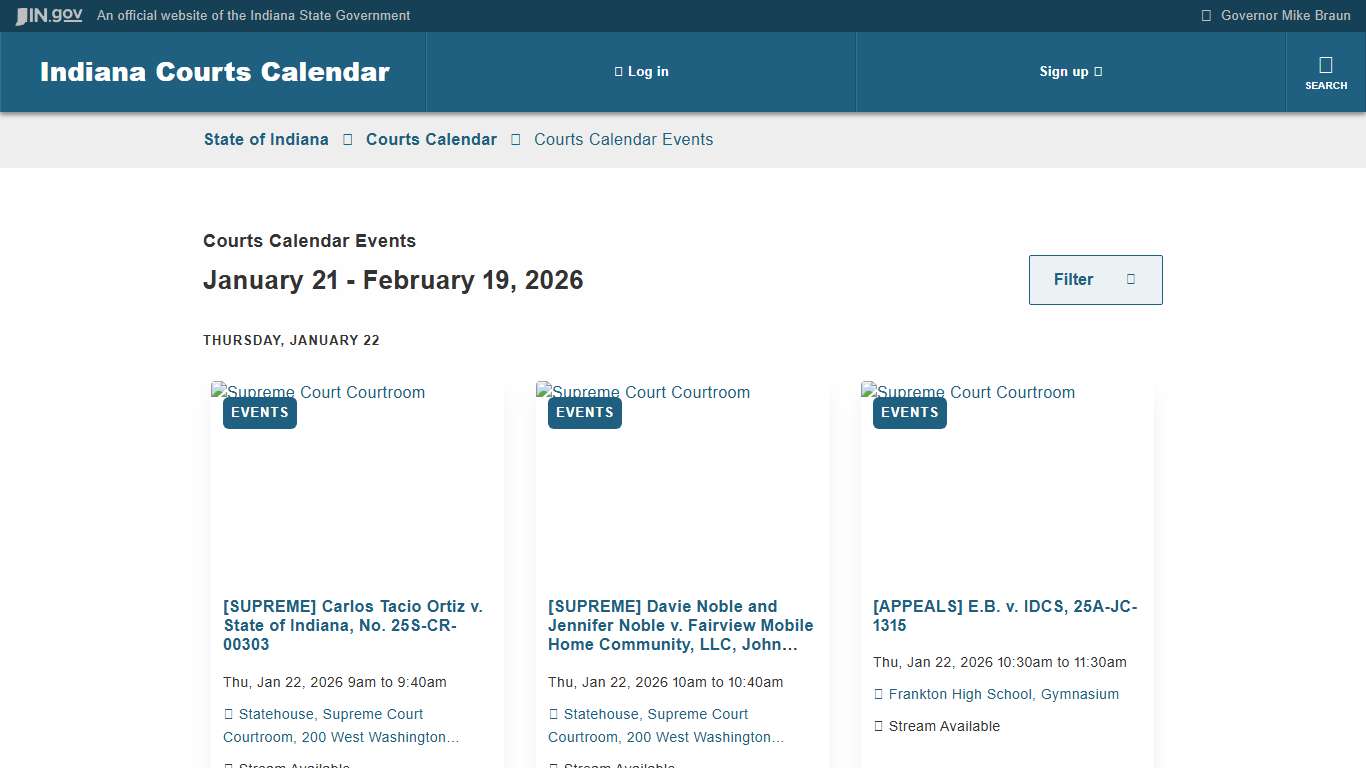Click the chevron inside the Filter button
Screen dimensions: 1366x768
click(1132, 280)
